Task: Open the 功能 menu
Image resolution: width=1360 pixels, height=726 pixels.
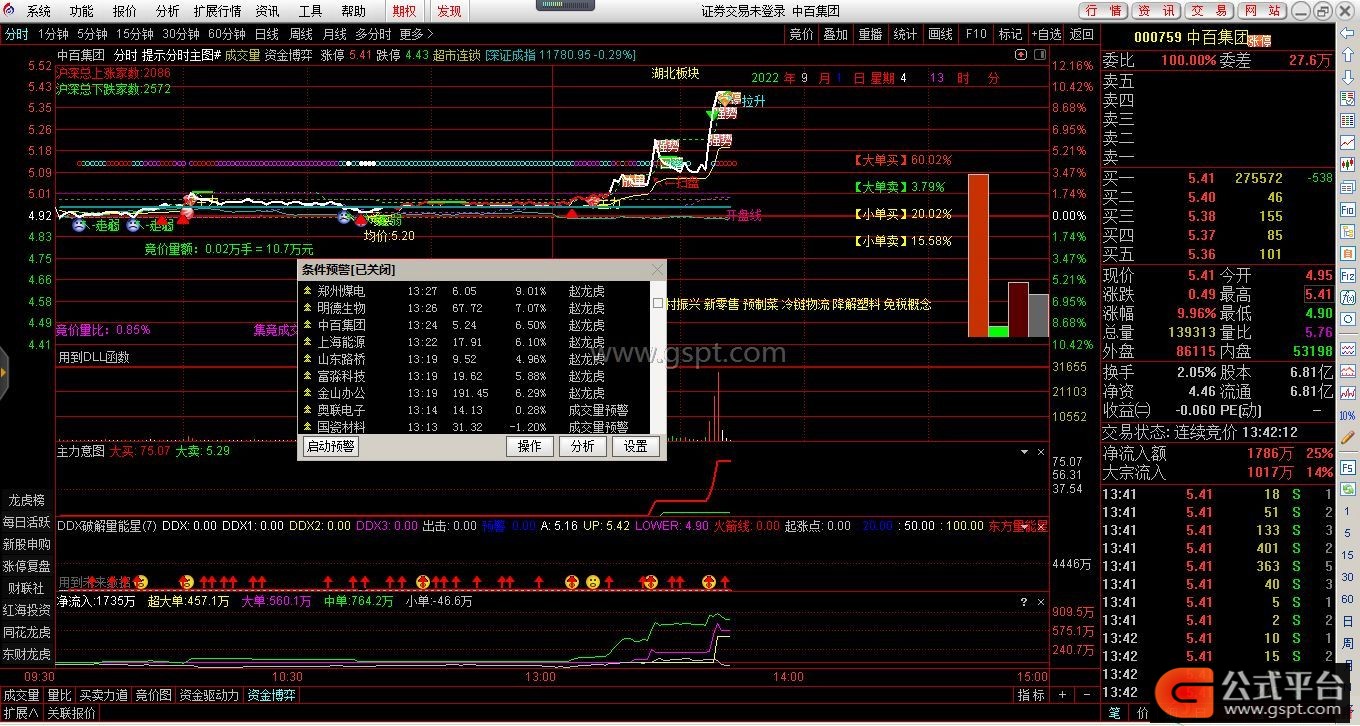Action: pos(82,11)
